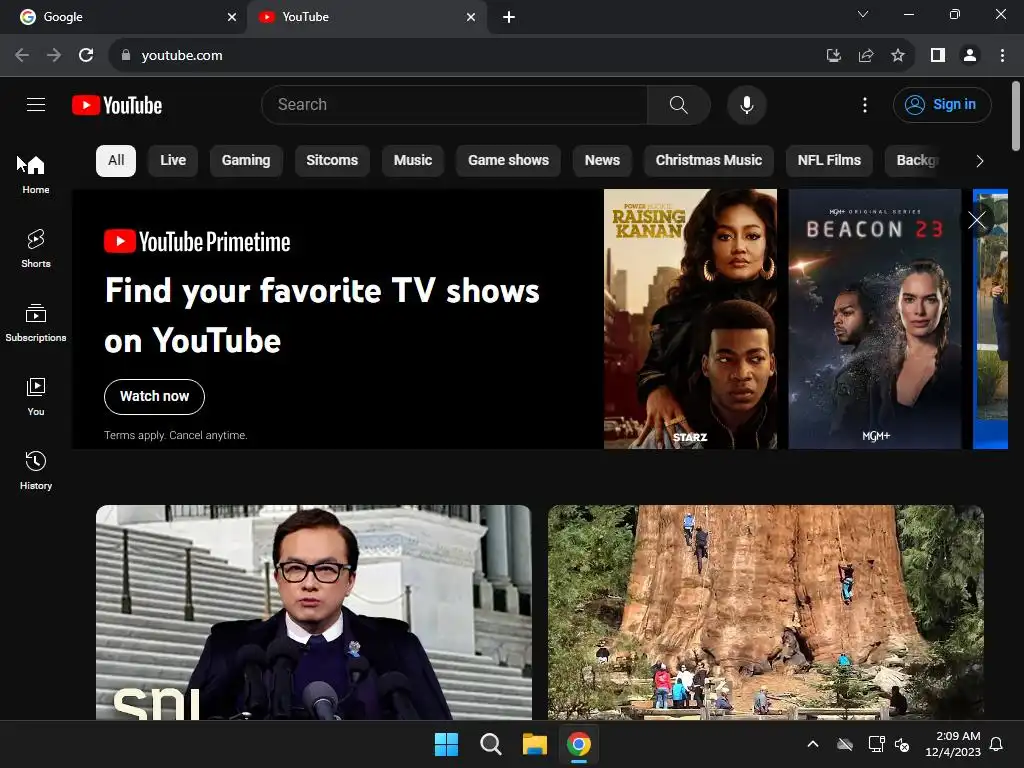Click the muted volume tray icon

[x=902, y=744]
